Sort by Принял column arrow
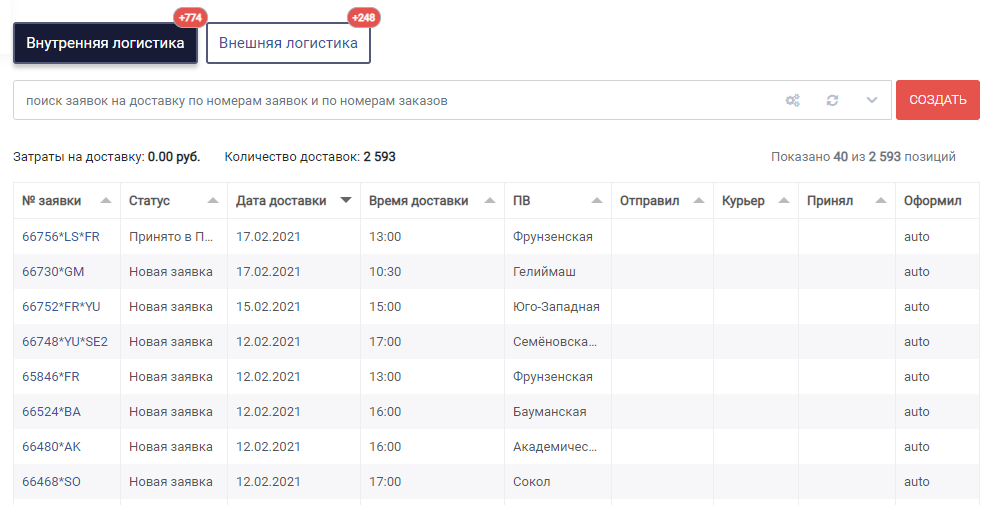 [x=881, y=201]
